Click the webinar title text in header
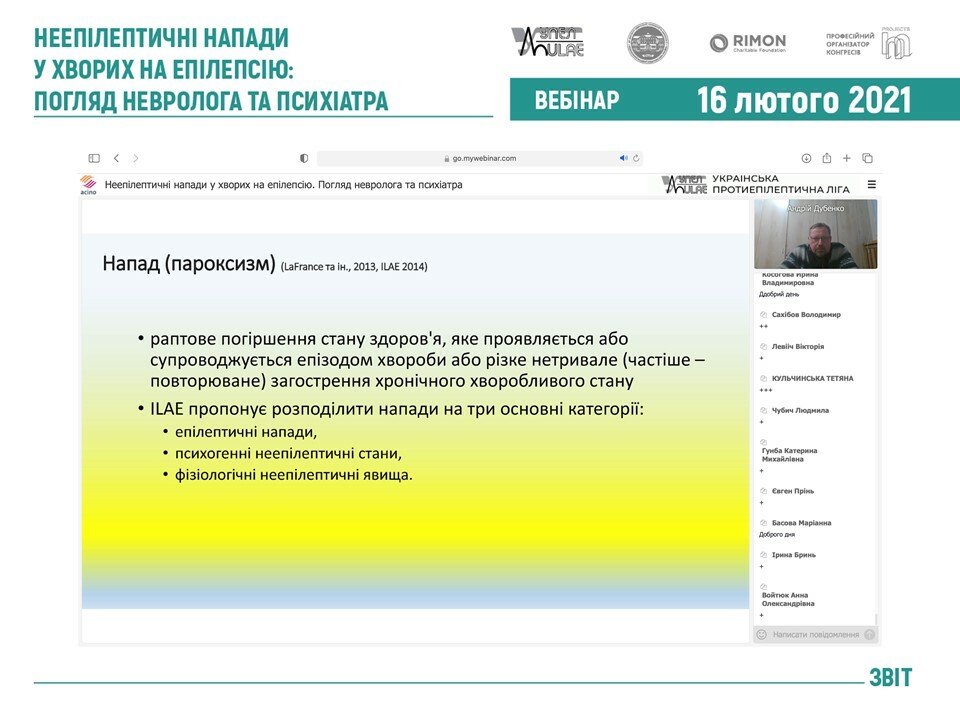The height and width of the screenshot is (720, 960). (283, 184)
